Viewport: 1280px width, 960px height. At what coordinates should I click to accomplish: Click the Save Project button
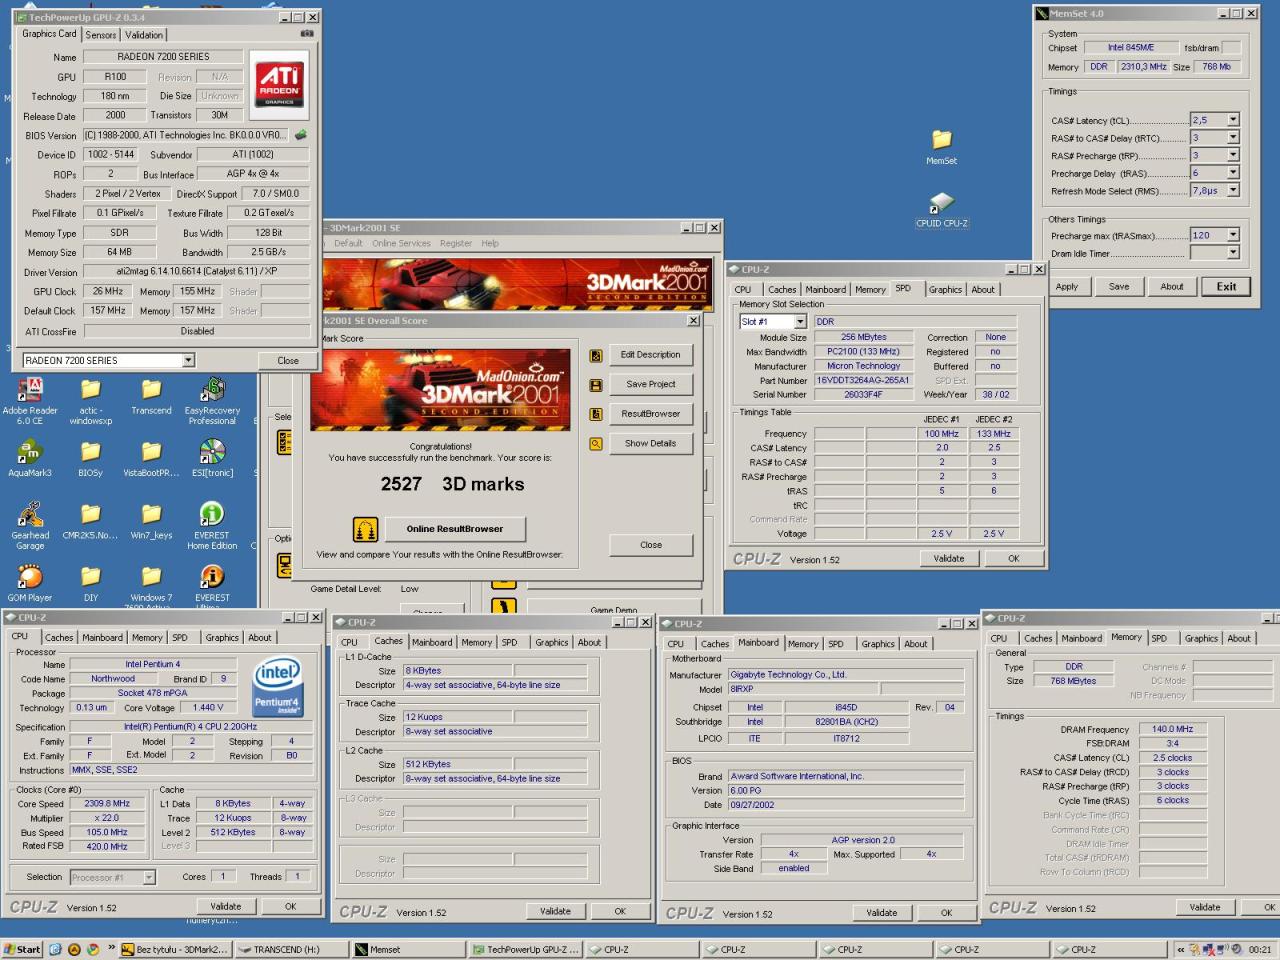click(651, 384)
